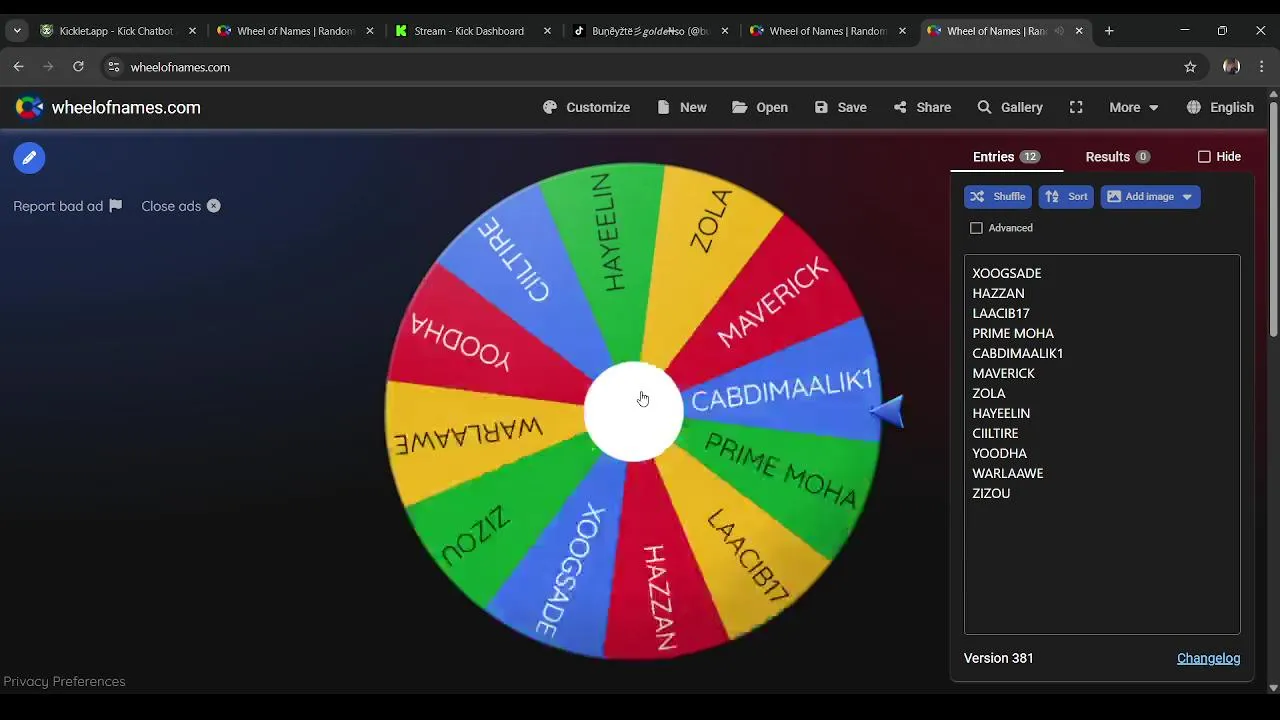Click the address bar URL field
This screenshot has height=720, width=1280.
(640, 67)
